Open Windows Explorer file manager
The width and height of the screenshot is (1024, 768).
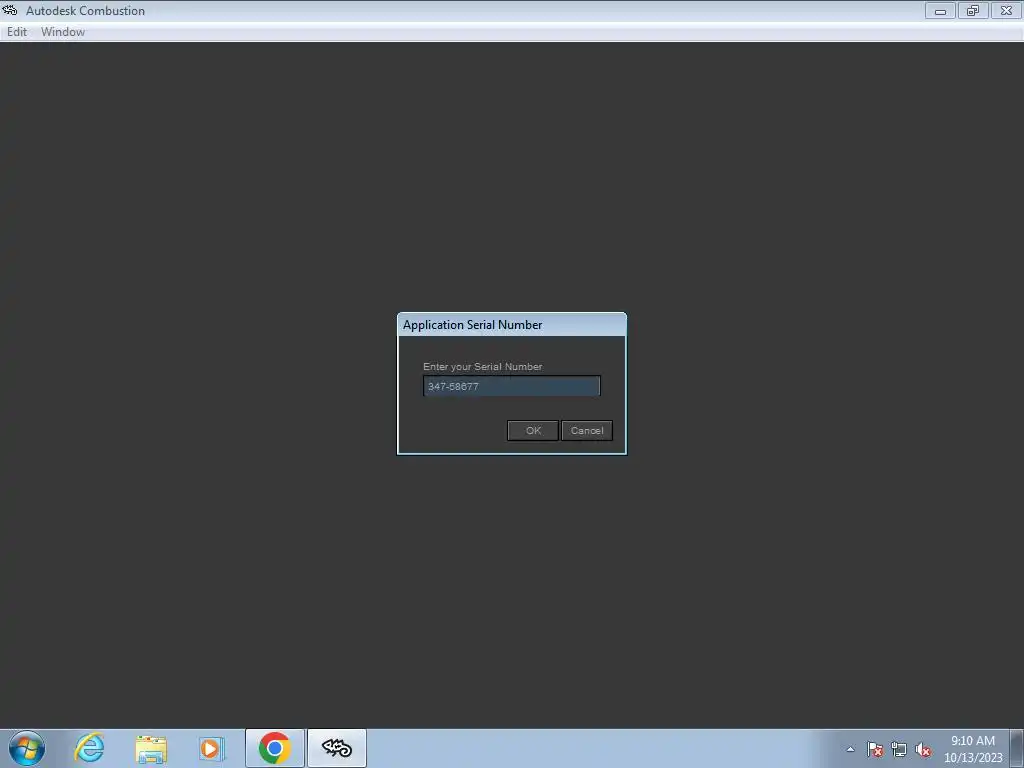click(151, 748)
